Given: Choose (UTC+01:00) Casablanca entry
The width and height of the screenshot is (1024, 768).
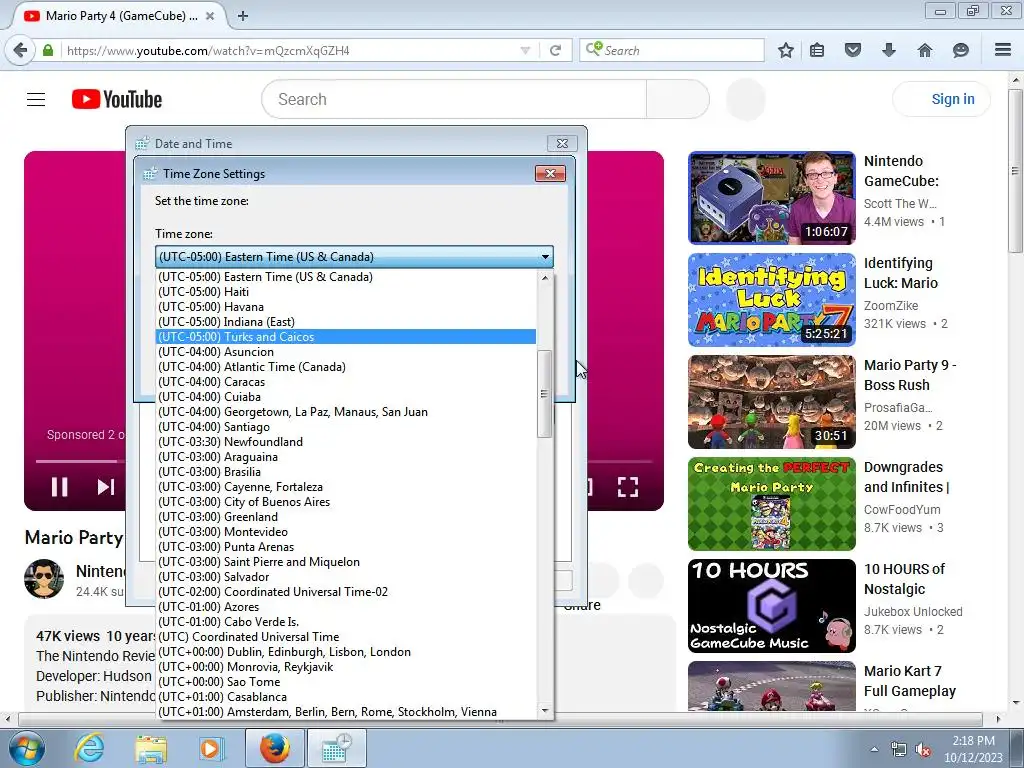Looking at the screenshot, I should [x=345, y=697].
